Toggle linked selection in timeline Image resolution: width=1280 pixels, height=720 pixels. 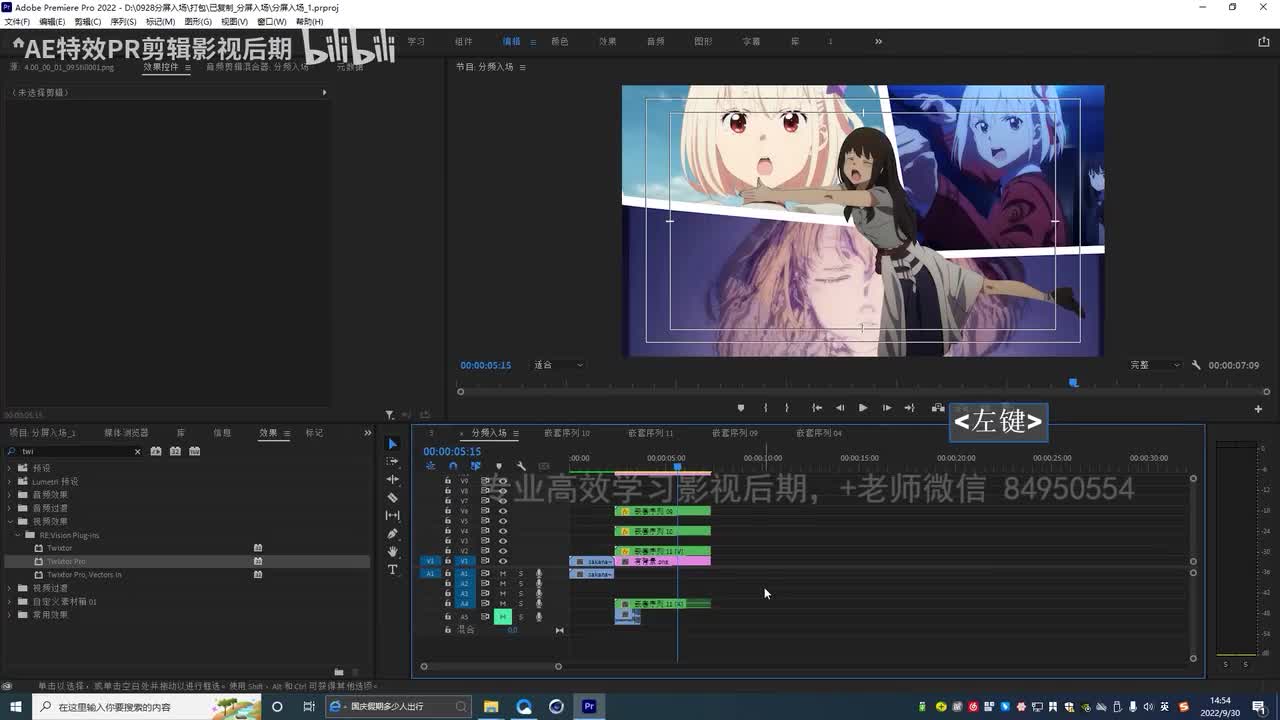tap(476, 466)
